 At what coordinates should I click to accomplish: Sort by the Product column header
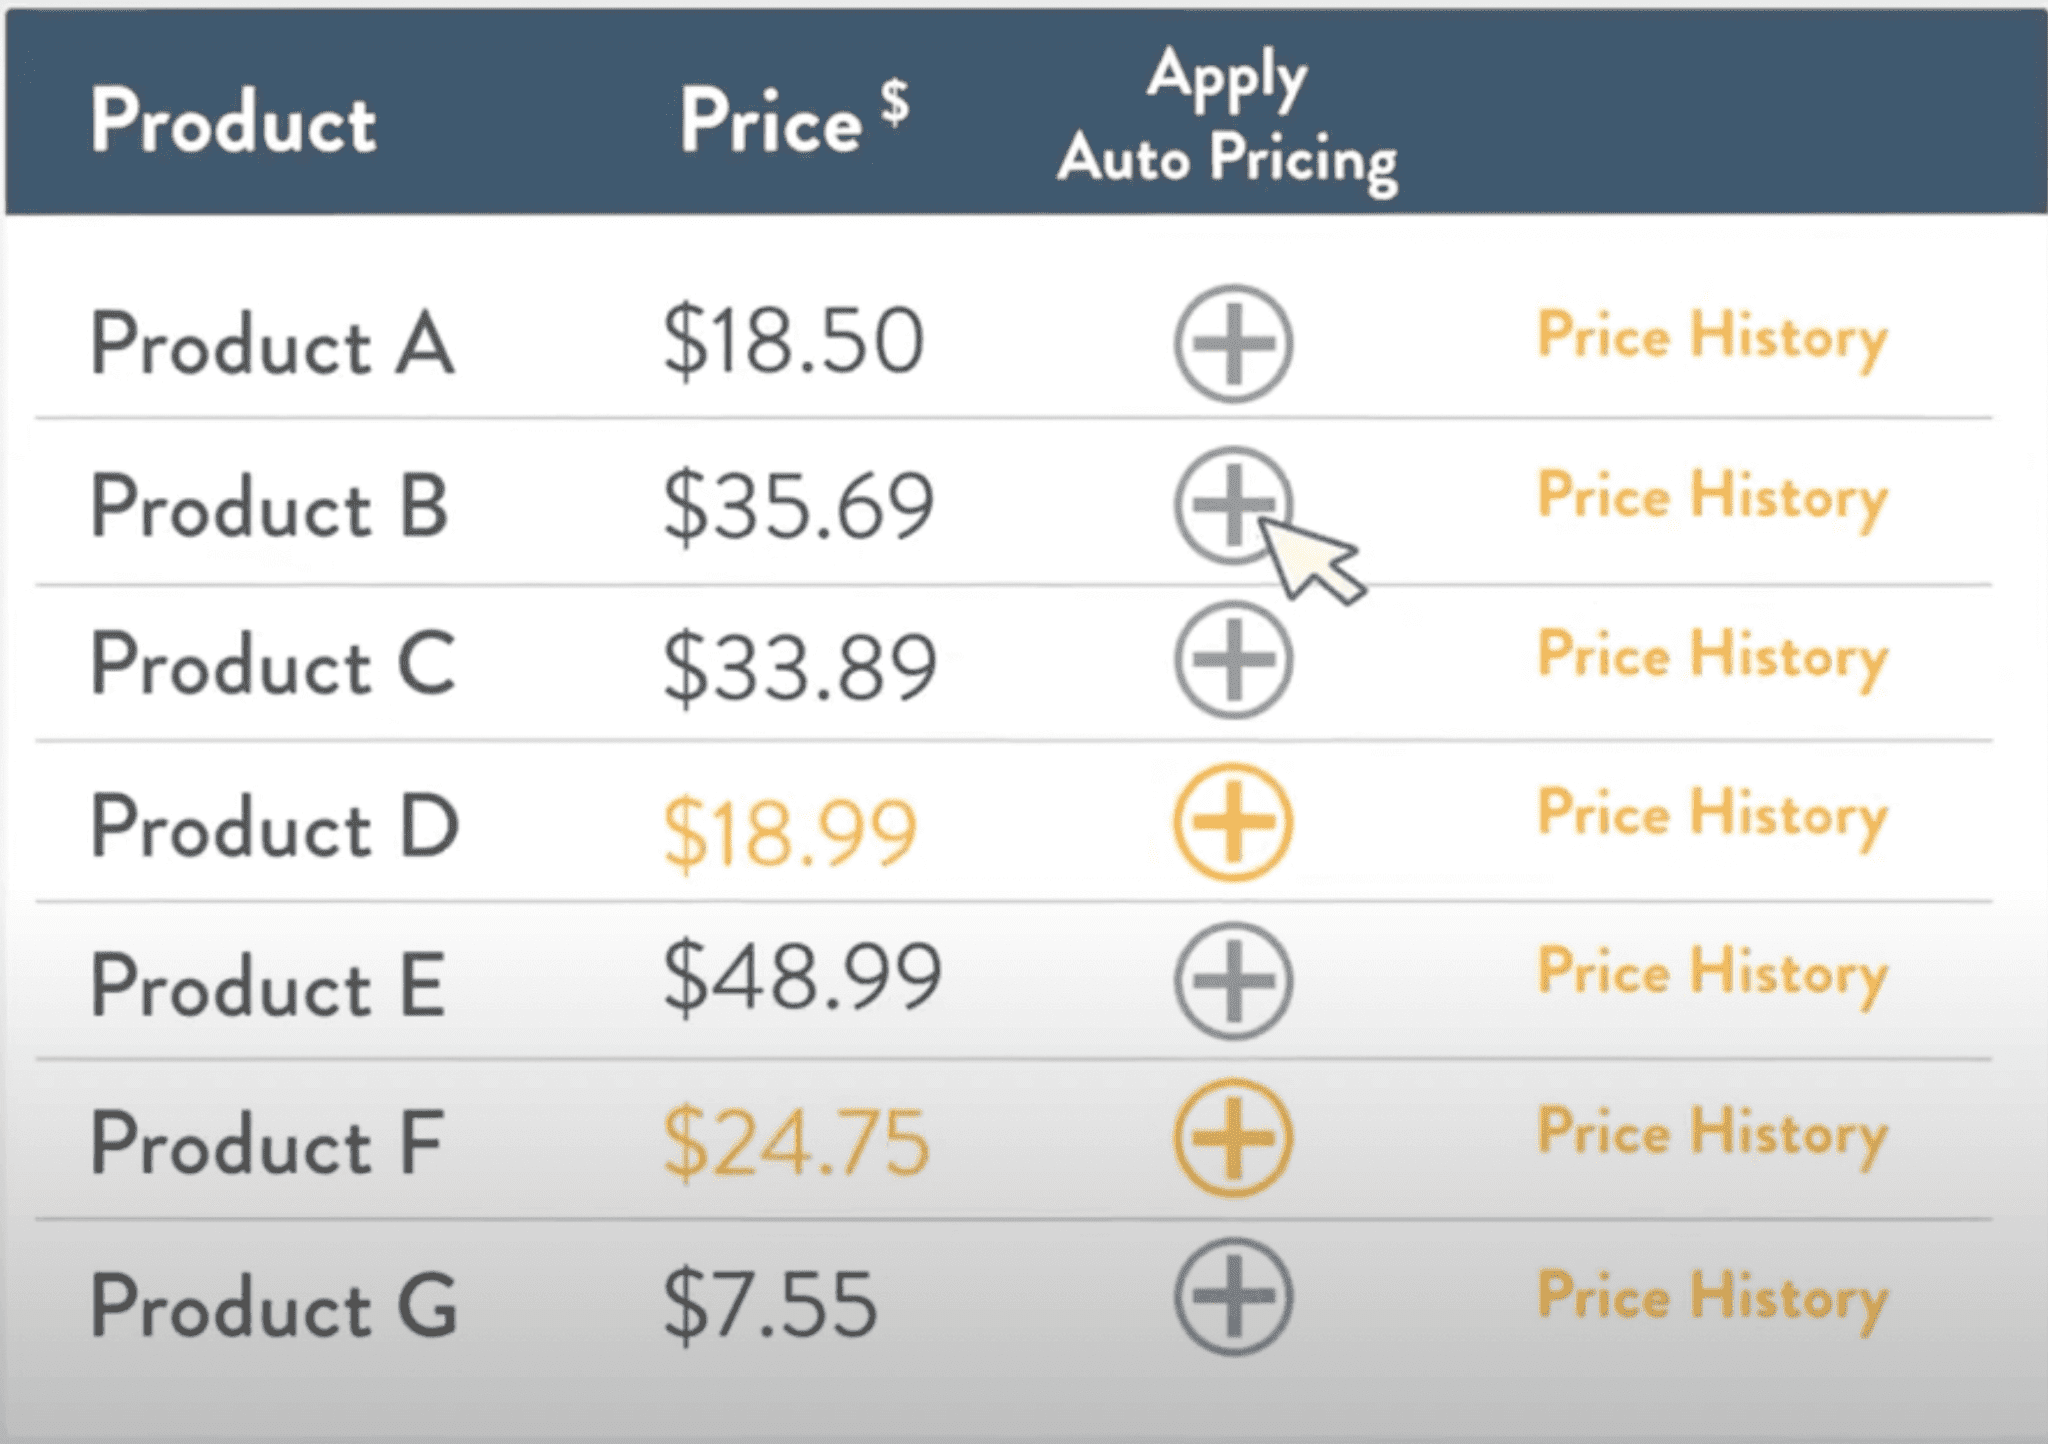pos(233,121)
